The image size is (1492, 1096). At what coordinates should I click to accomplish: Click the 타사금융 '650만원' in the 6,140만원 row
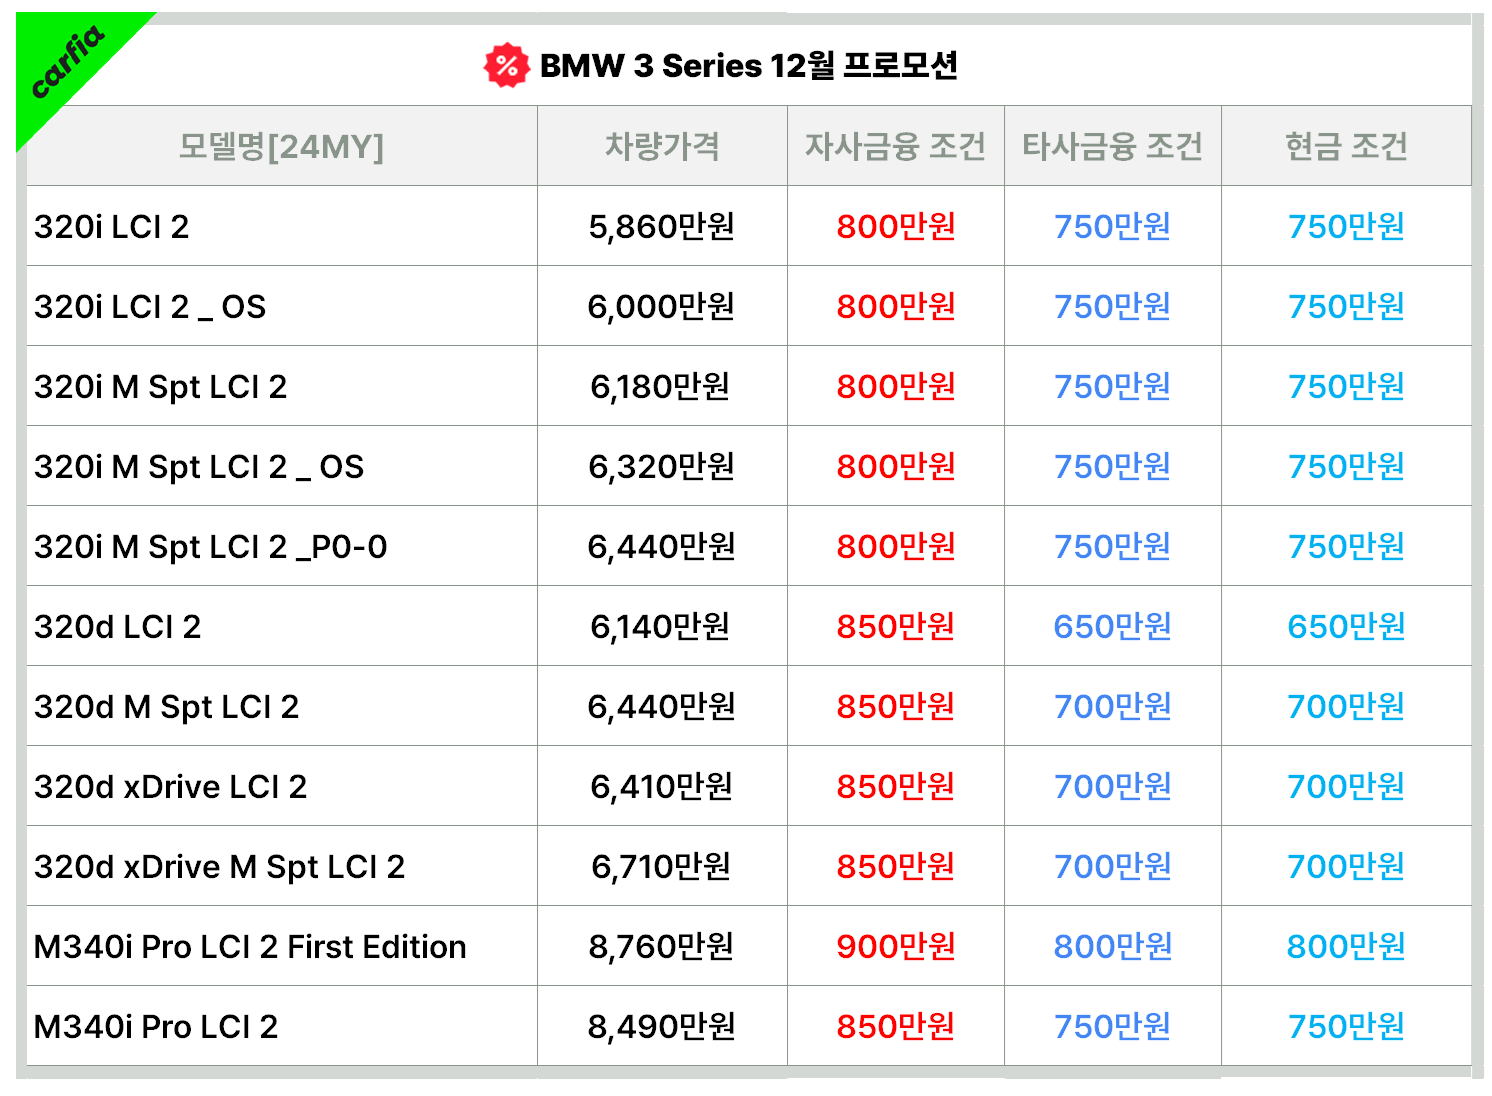pyautogui.click(x=1112, y=627)
